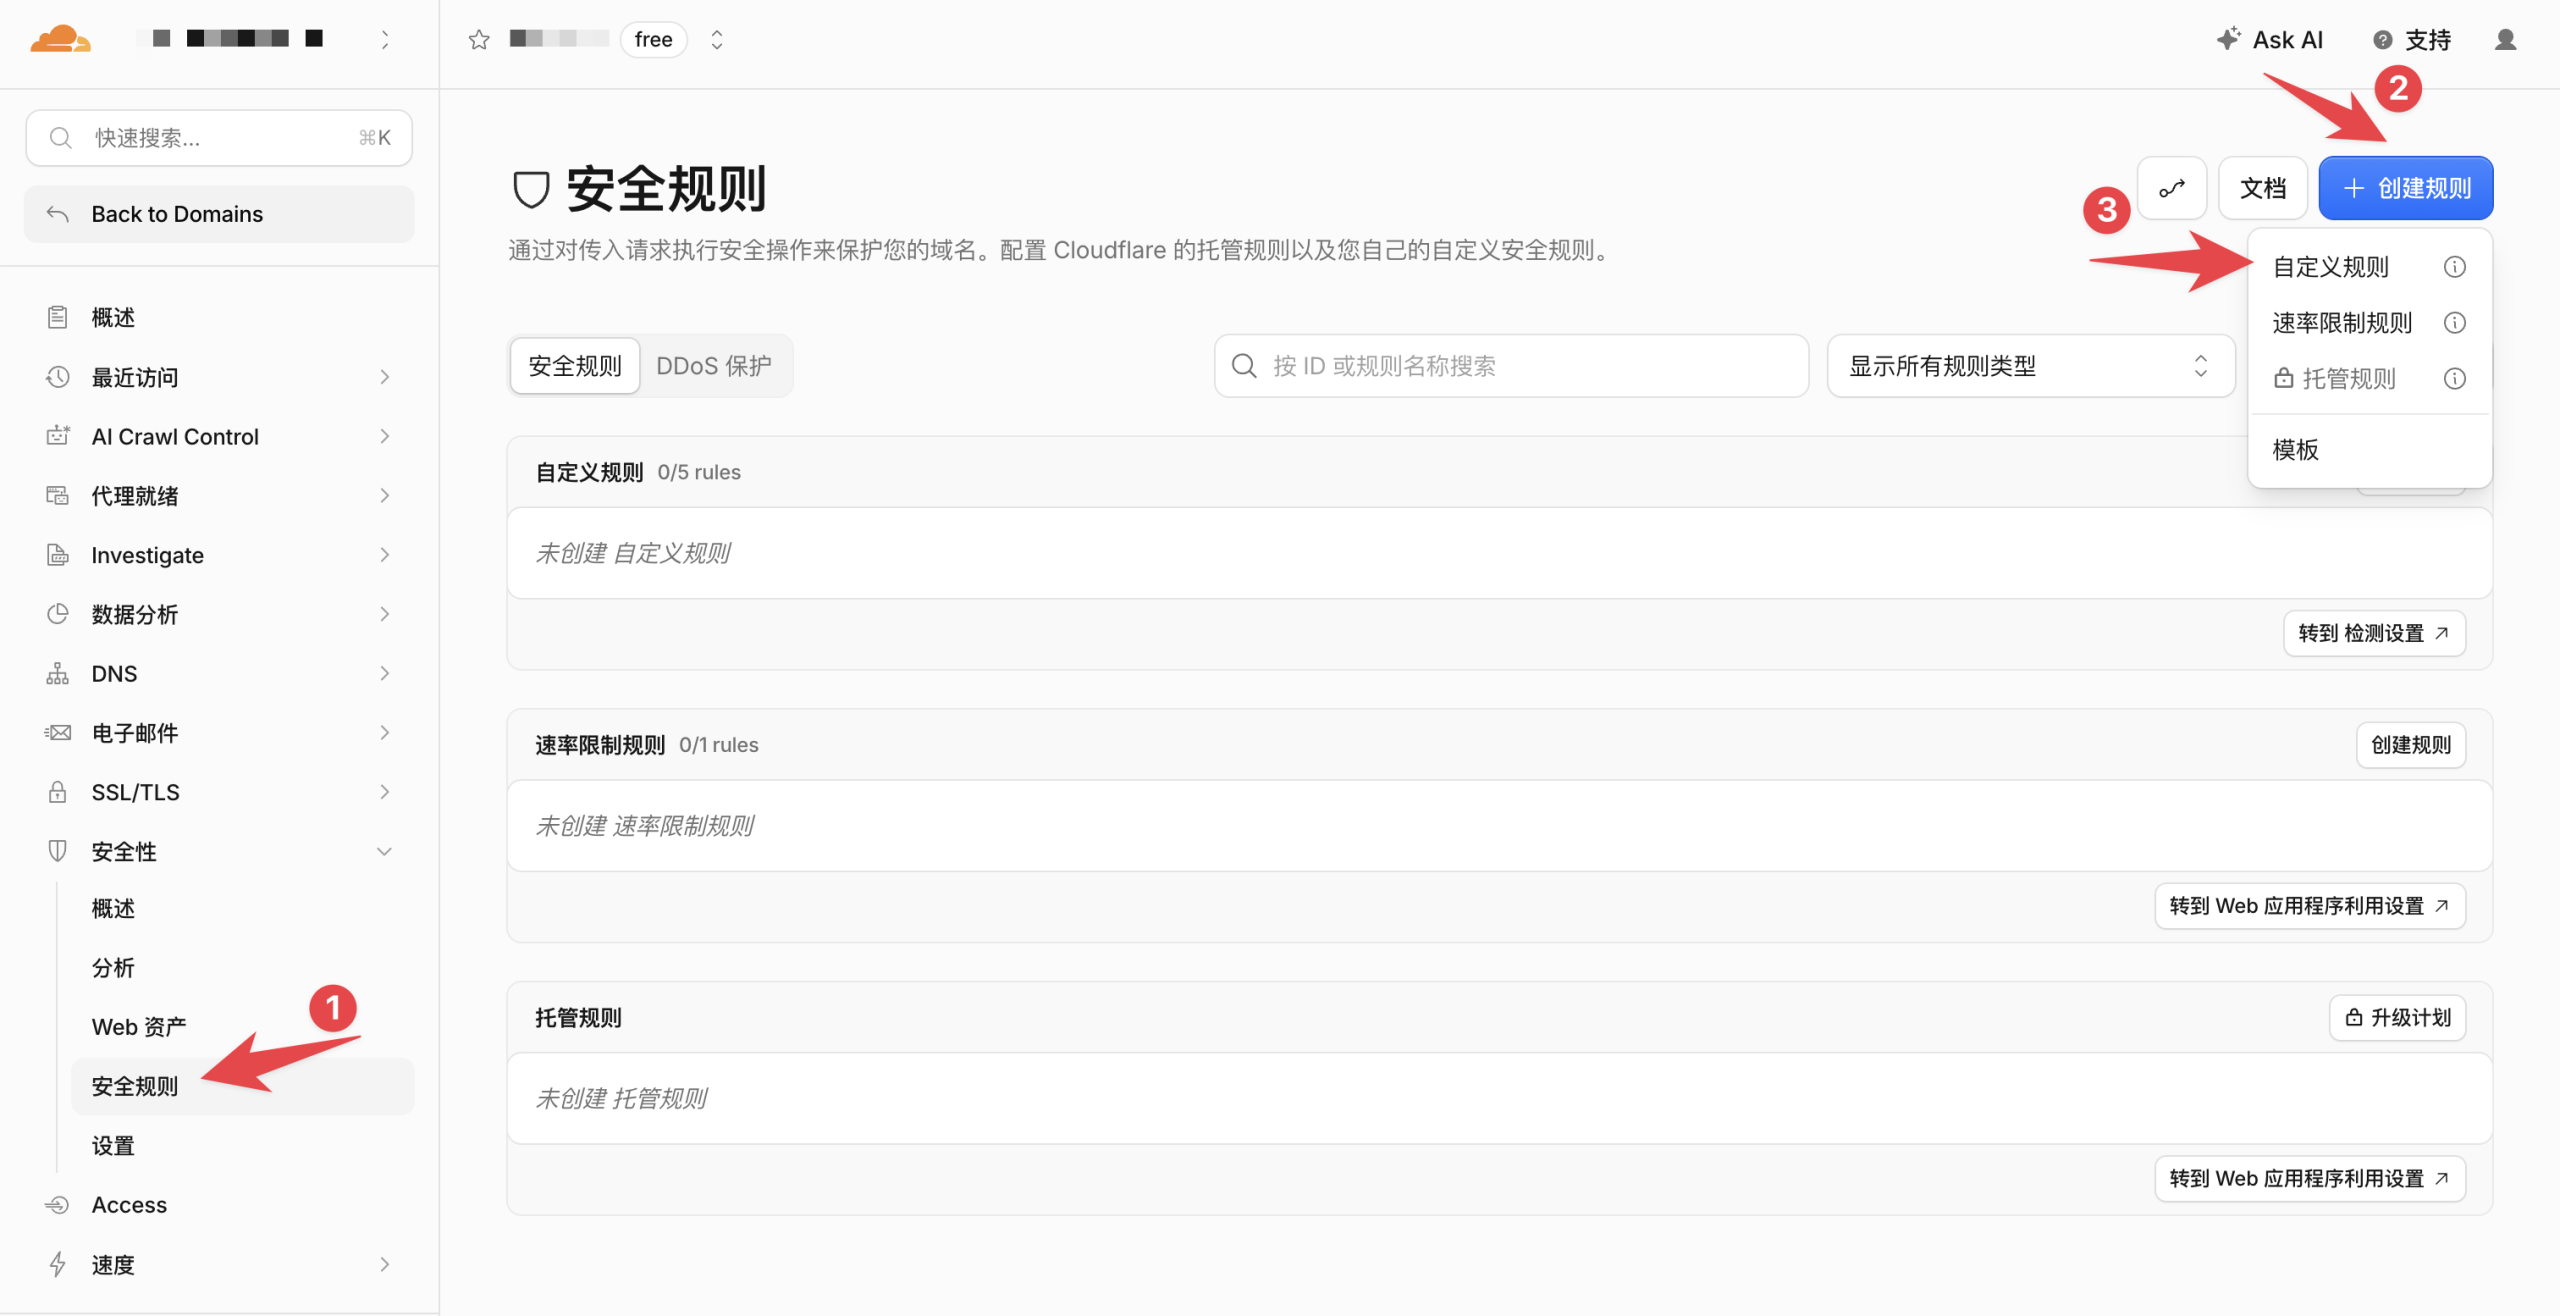The image size is (2560, 1316).
Task: Open the 支持 help menu
Action: 2411,40
